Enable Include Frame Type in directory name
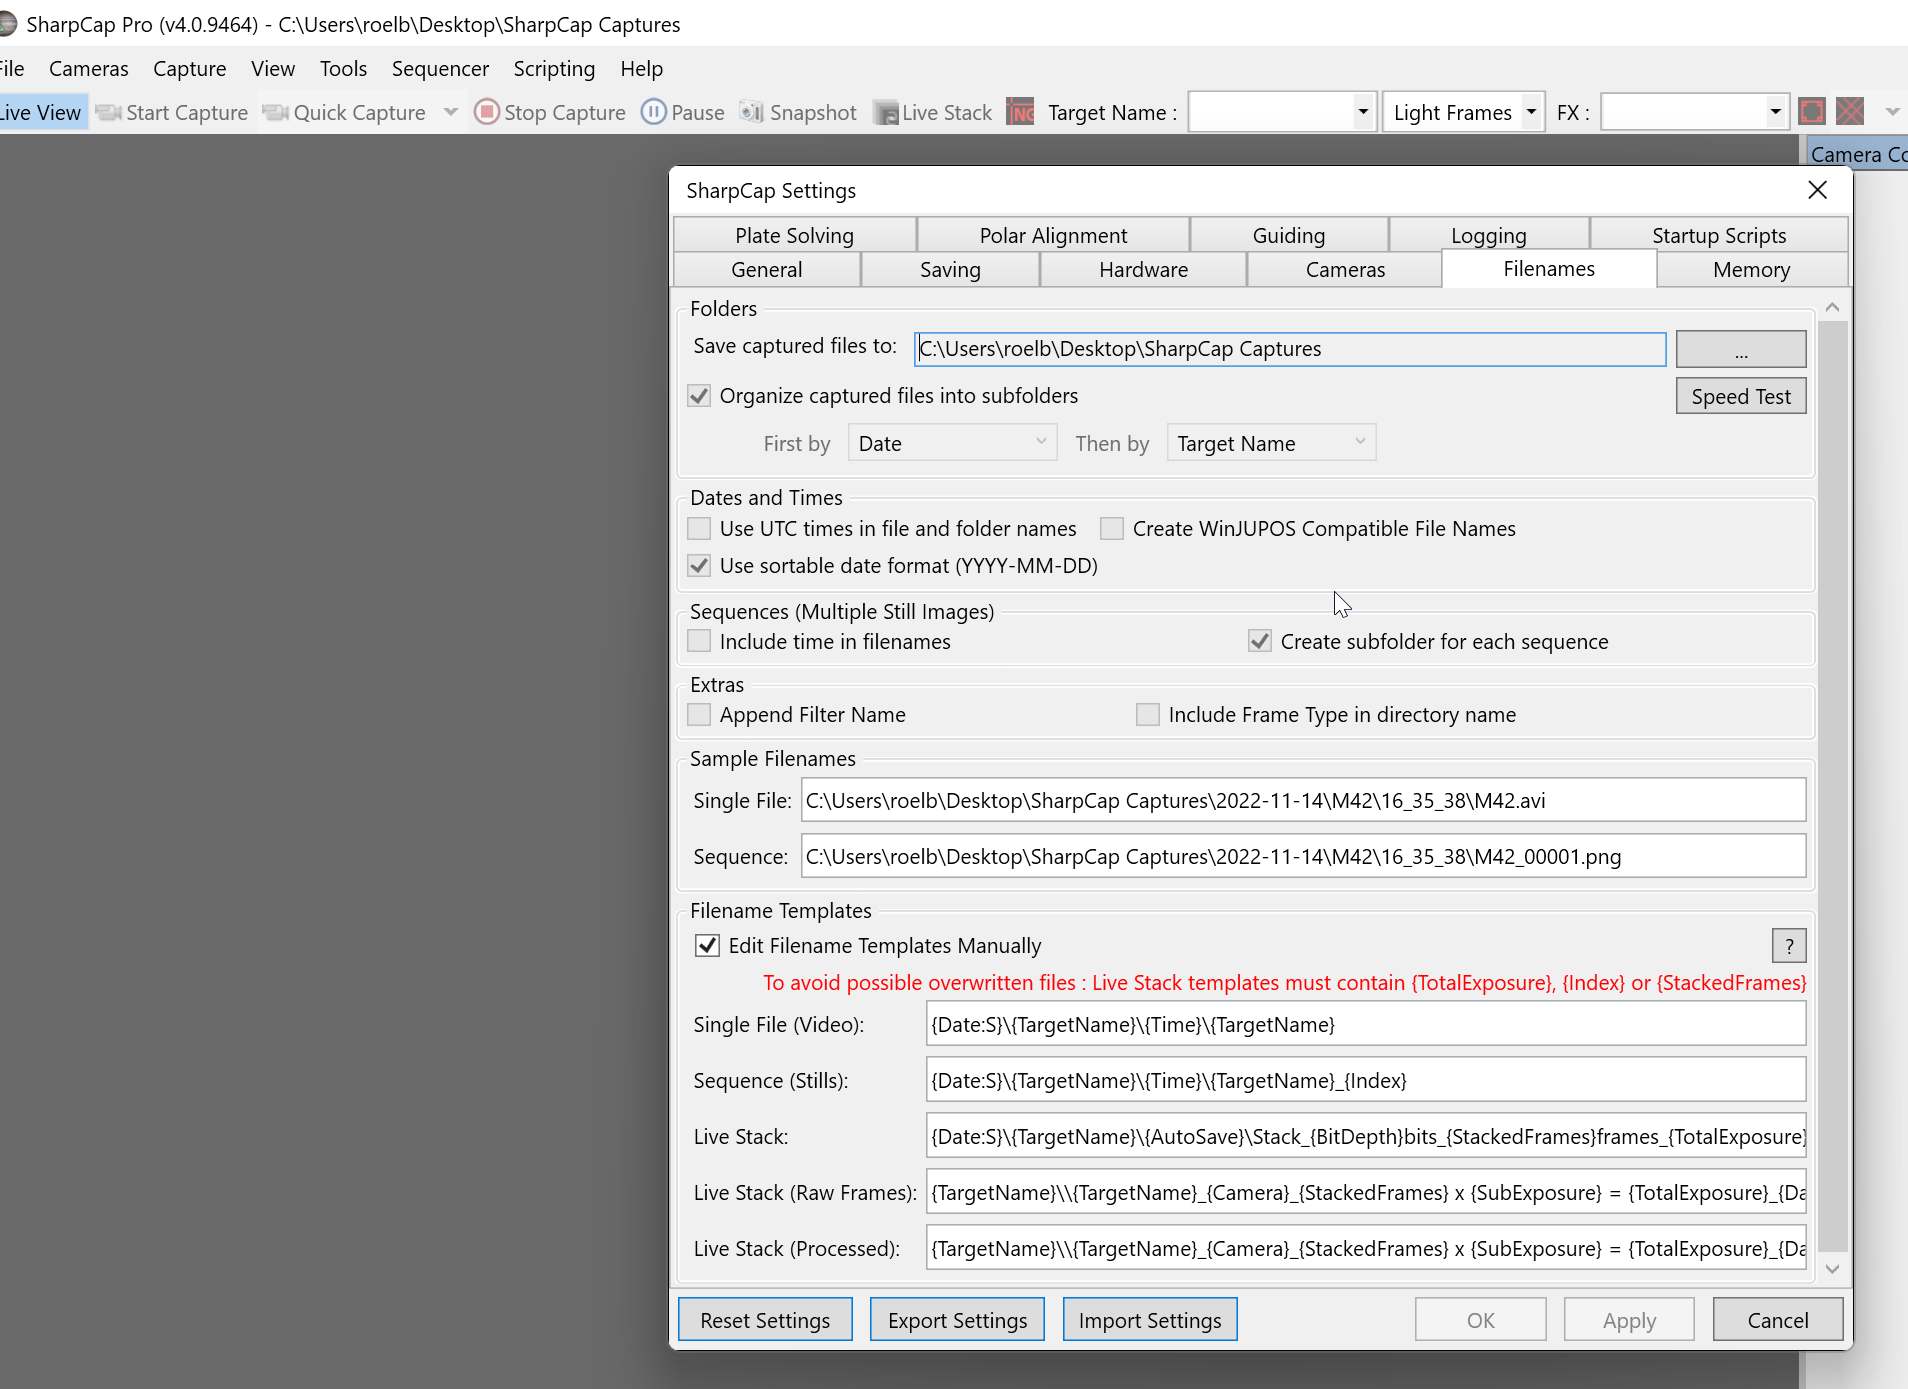Image resolution: width=1908 pixels, height=1389 pixels. tap(1148, 714)
